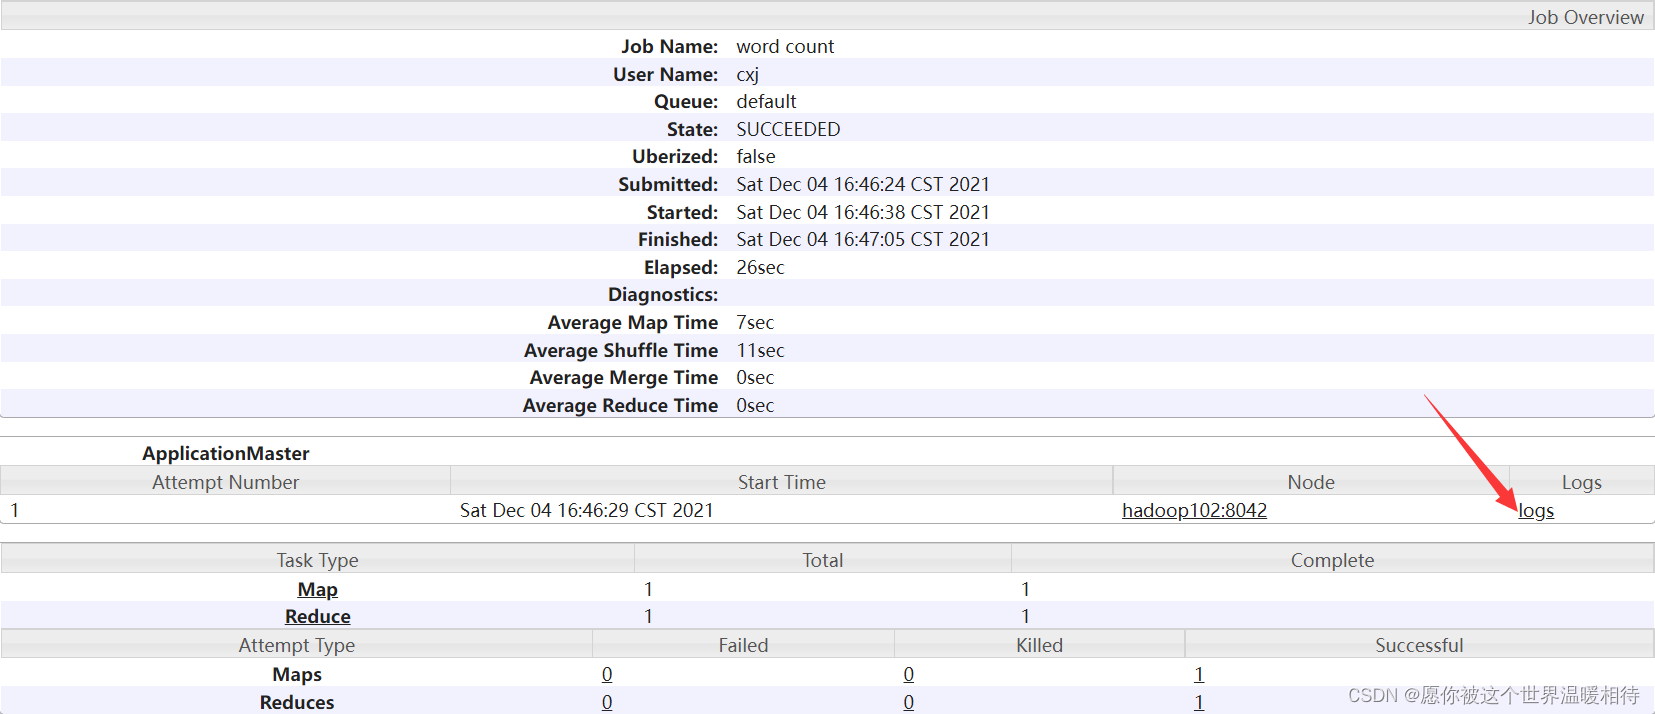This screenshot has height=714, width=1655.
Task: Click the Complete column header
Action: (1332, 561)
